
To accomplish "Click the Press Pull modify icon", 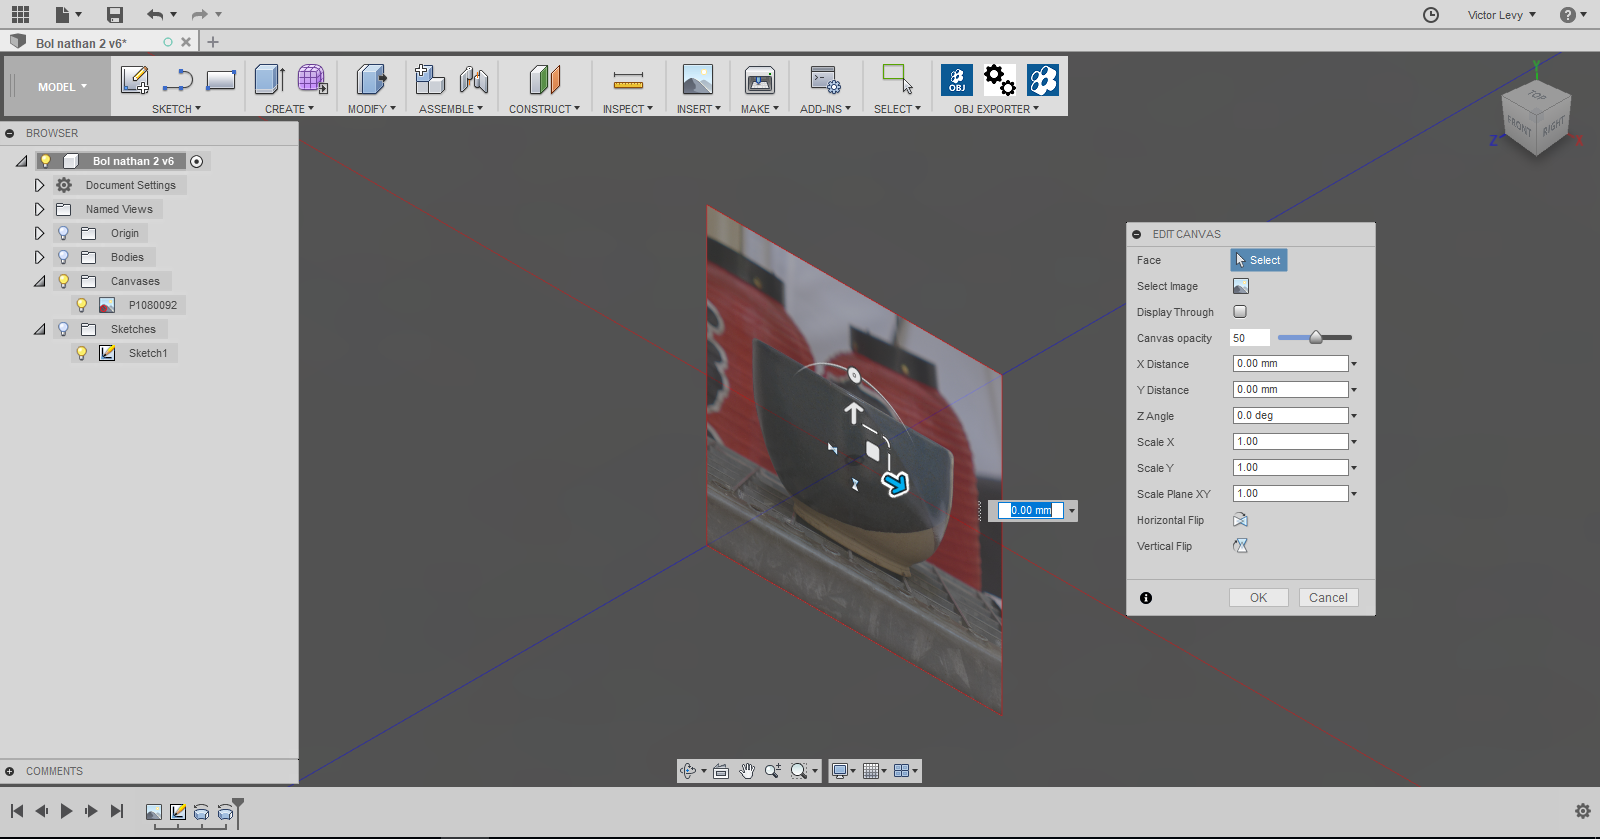I will coord(371,80).
